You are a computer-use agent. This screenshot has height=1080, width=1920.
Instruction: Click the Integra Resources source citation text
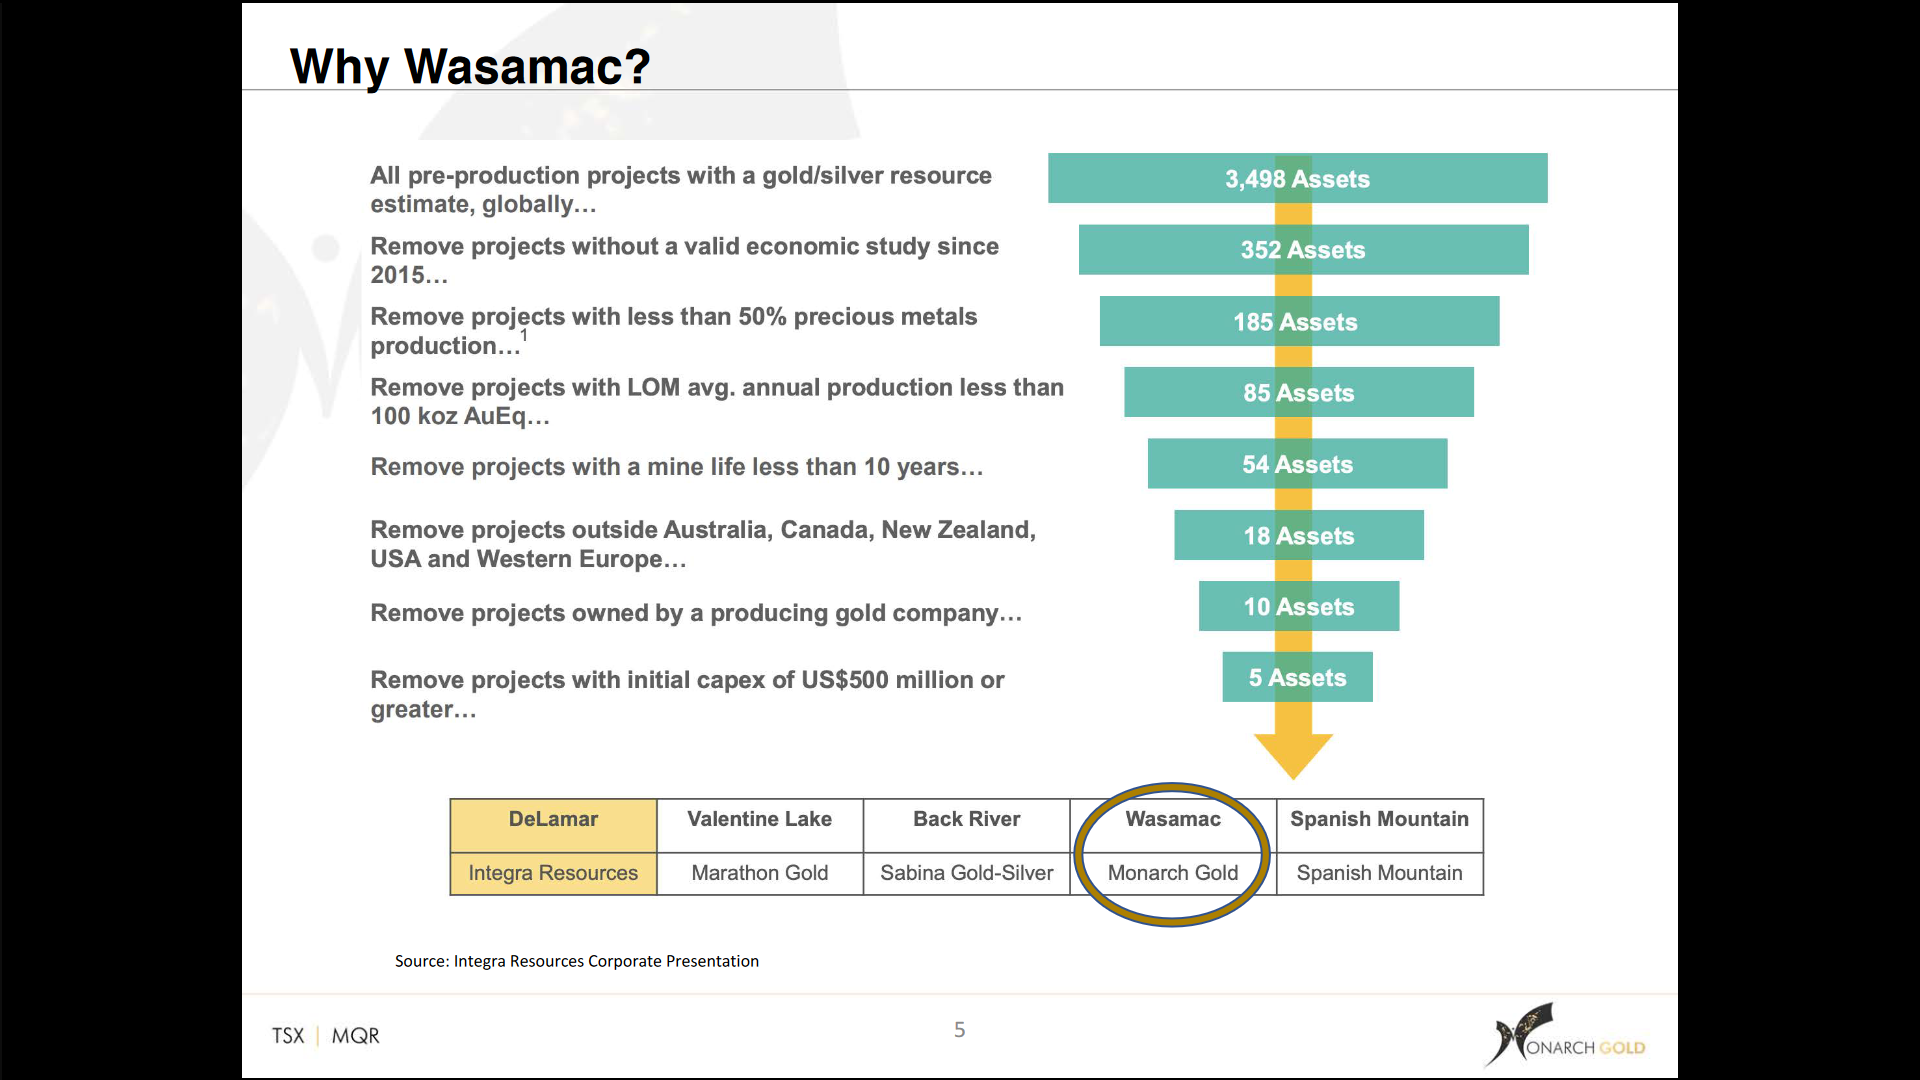coord(576,961)
